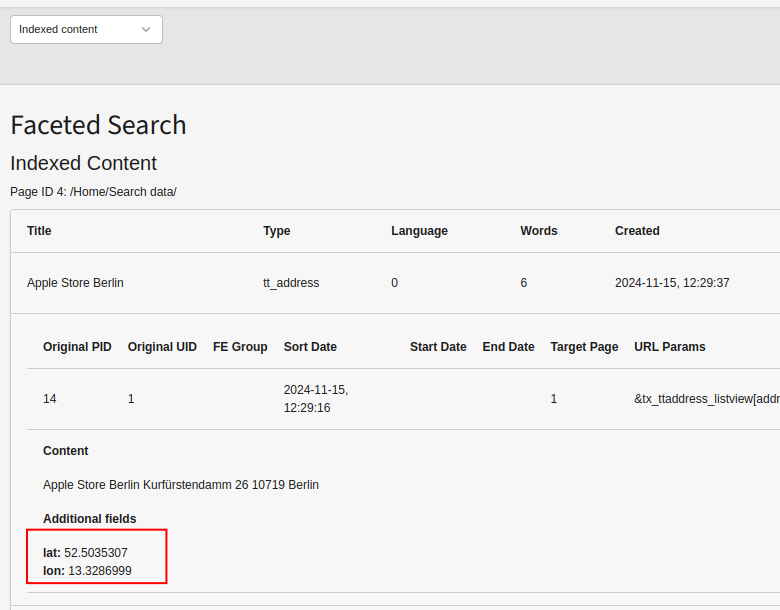Viewport: 780px width, 610px height.
Task: Click the URL Params column header
Action: (669, 347)
